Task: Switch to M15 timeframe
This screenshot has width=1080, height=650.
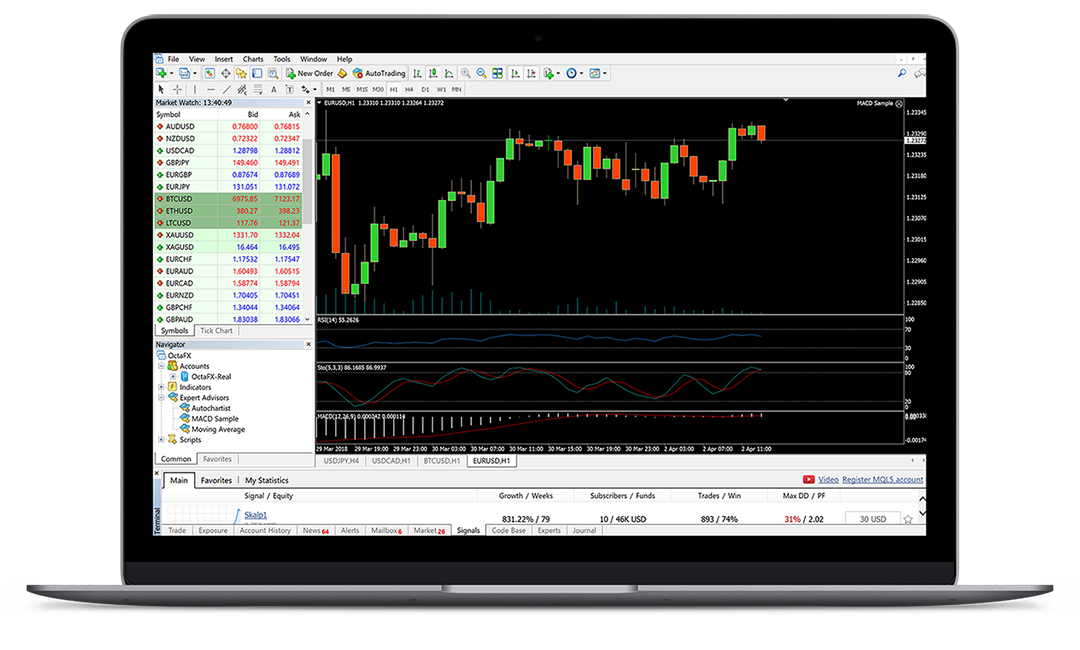Action: (362, 90)
